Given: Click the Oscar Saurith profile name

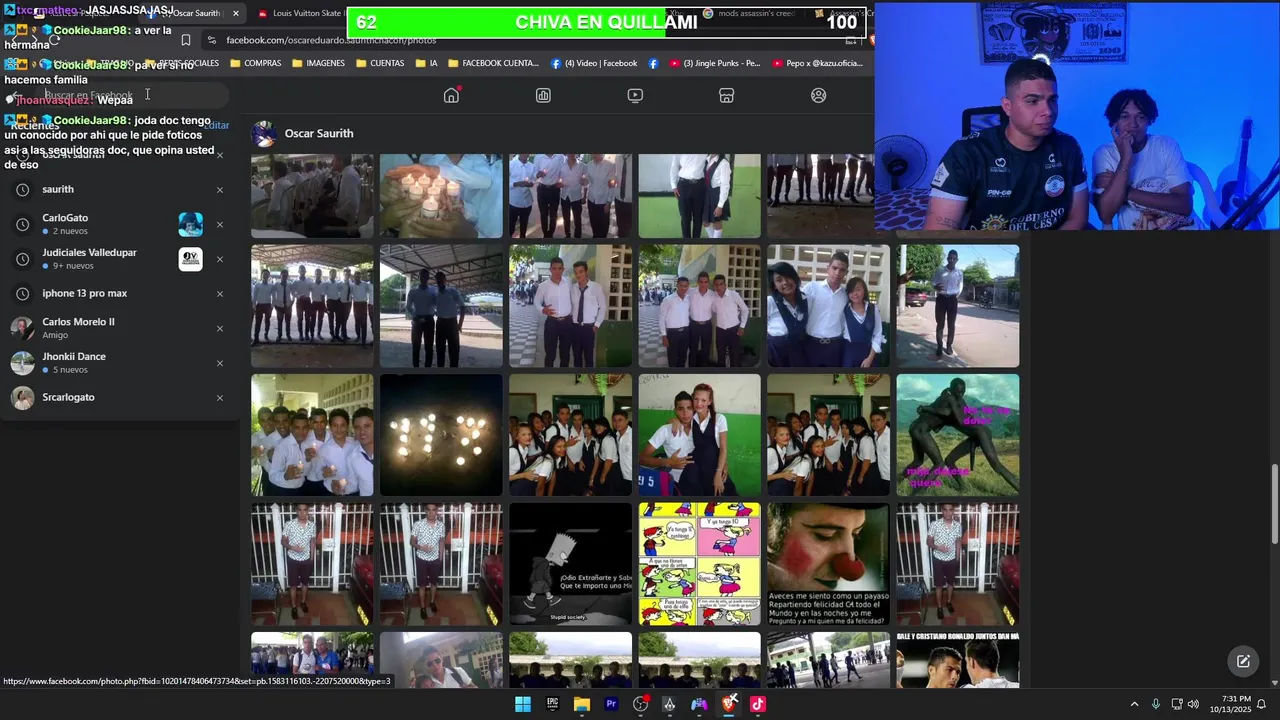Looking at the screenshot, I should click(x=318, y=133).
